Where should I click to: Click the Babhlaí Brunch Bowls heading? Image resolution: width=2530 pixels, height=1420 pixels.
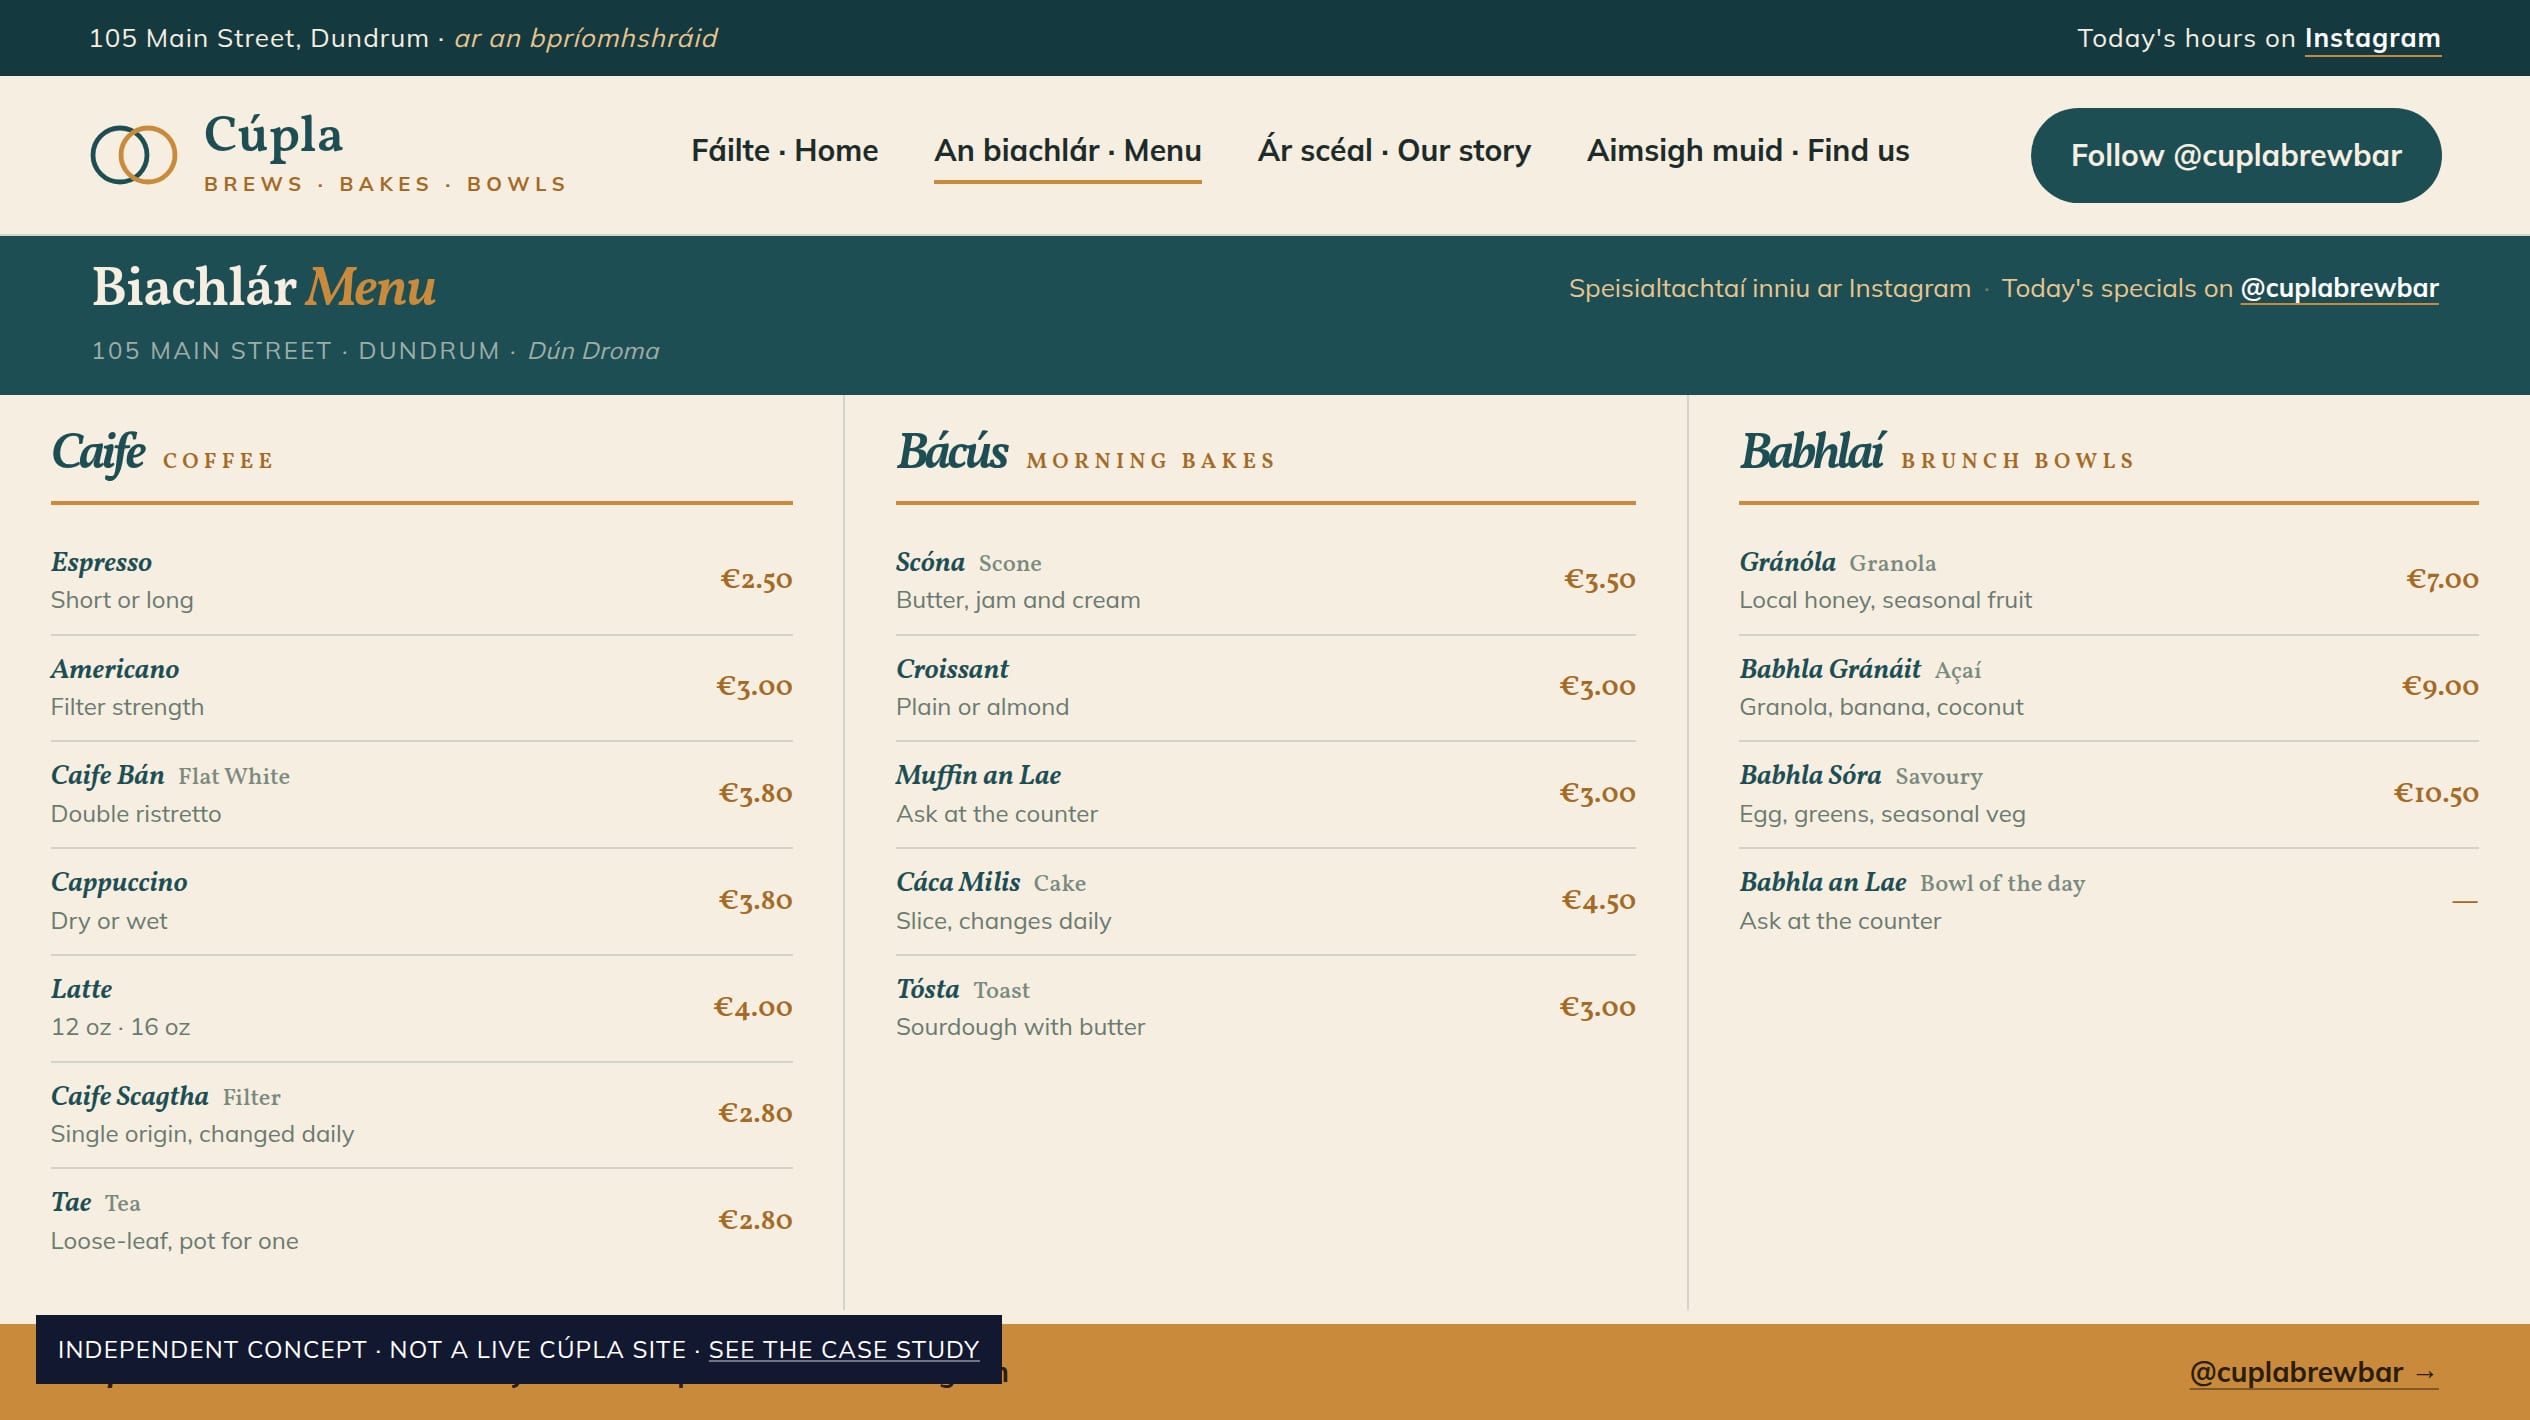1937,453
